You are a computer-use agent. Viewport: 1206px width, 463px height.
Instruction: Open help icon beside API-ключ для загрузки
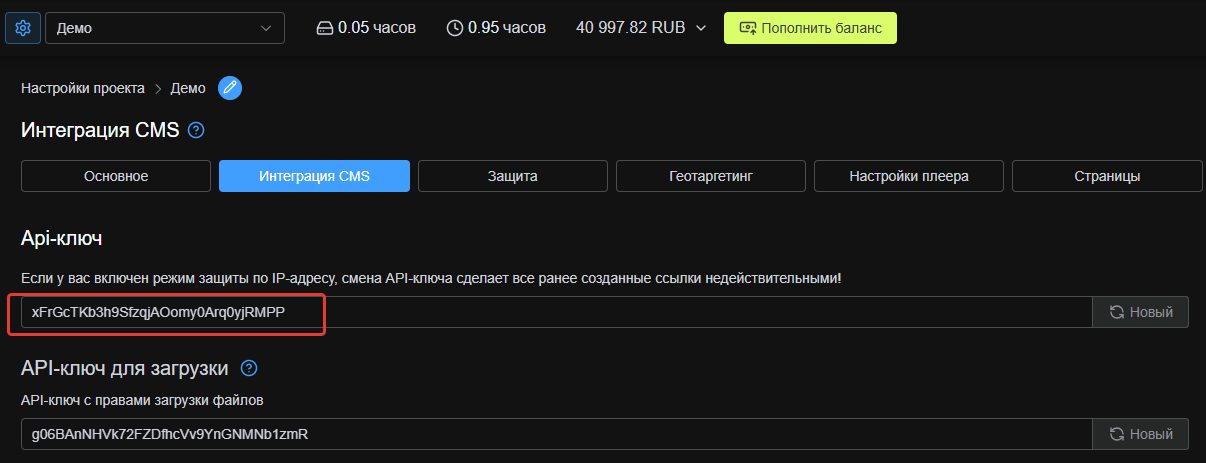(x=250, y=368)
